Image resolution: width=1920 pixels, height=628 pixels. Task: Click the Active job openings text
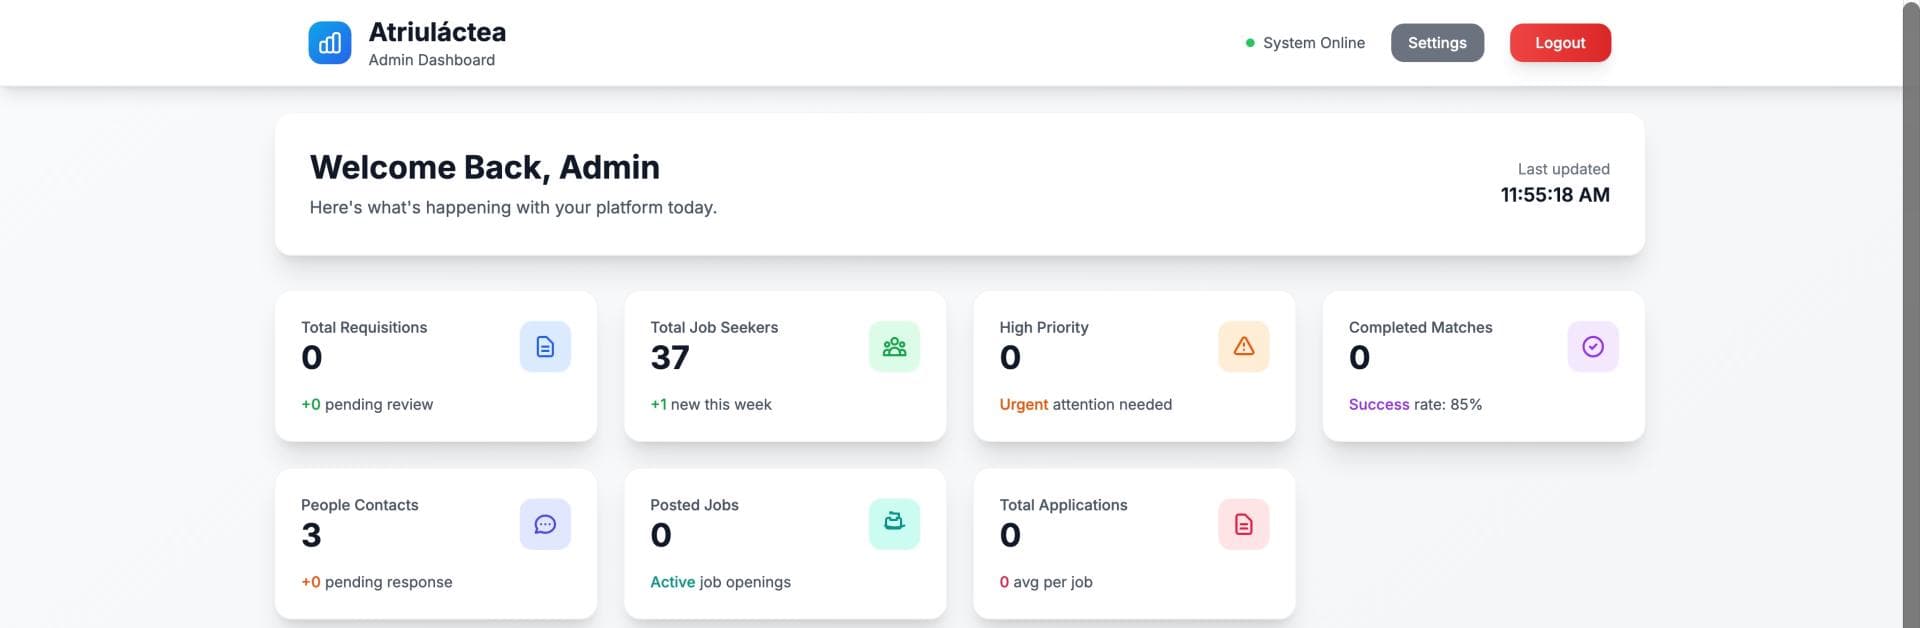tap(720, 582)
